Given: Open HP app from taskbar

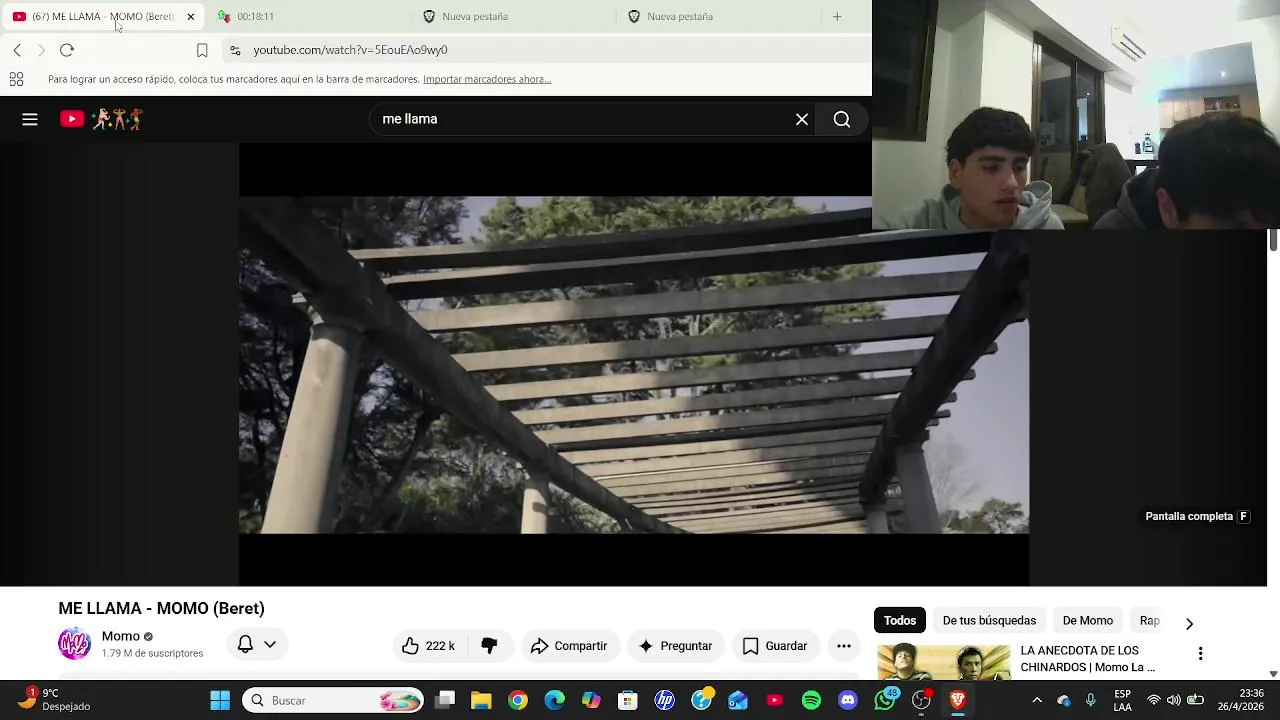Looking at the screenshot, I should (x=665, y=701).
